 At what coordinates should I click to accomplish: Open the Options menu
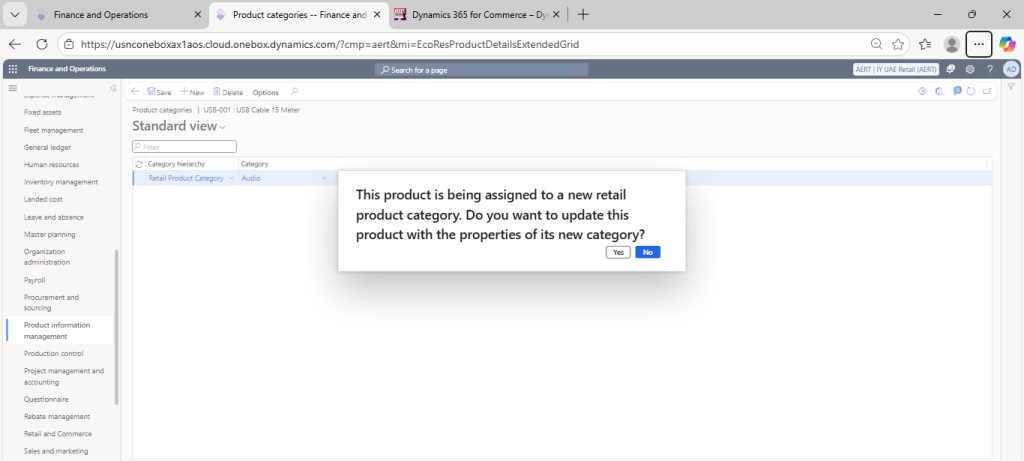(265, 92)
